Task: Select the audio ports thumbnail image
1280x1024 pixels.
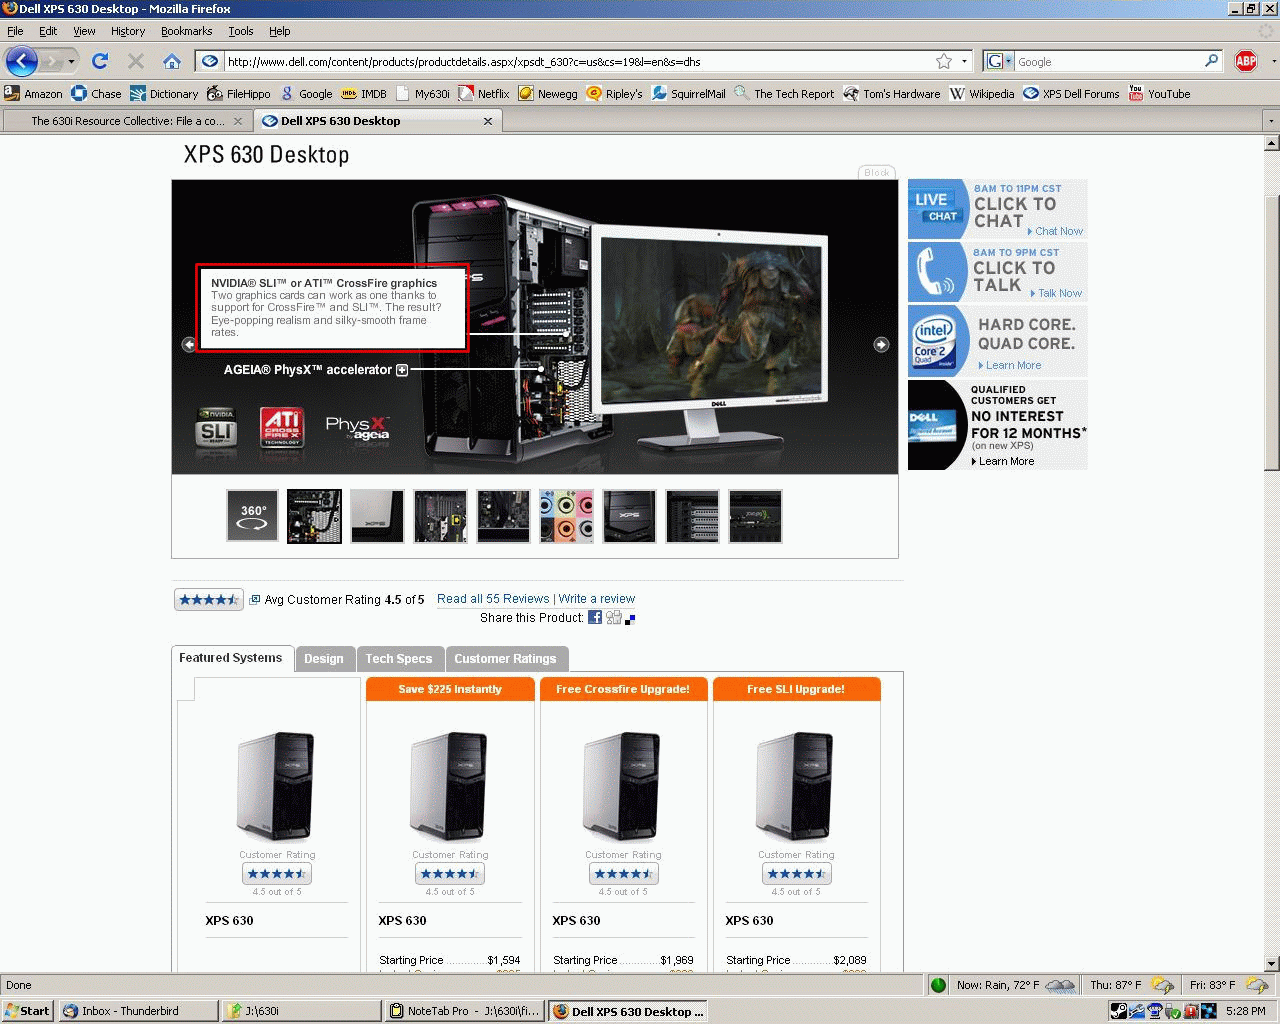Action: click(566, 516)
